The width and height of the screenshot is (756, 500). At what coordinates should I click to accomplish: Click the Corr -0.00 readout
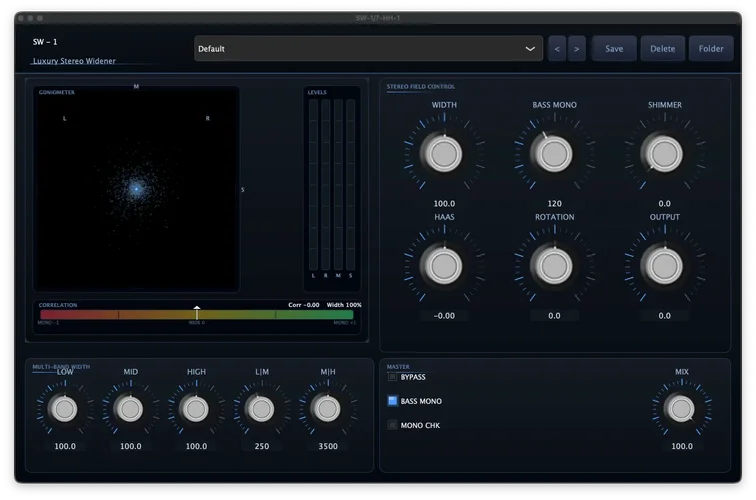tap(304, 305)
